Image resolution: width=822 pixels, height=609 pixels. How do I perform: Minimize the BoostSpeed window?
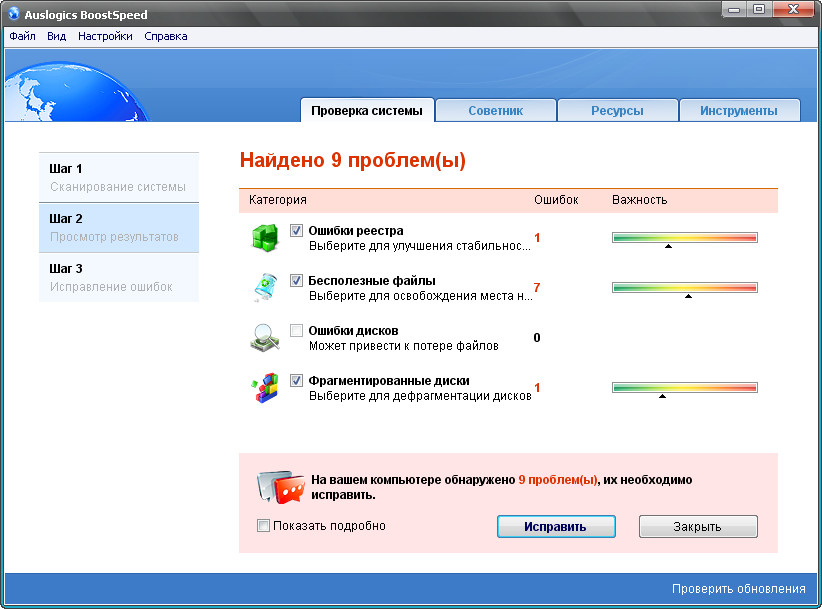click(734, 9)
